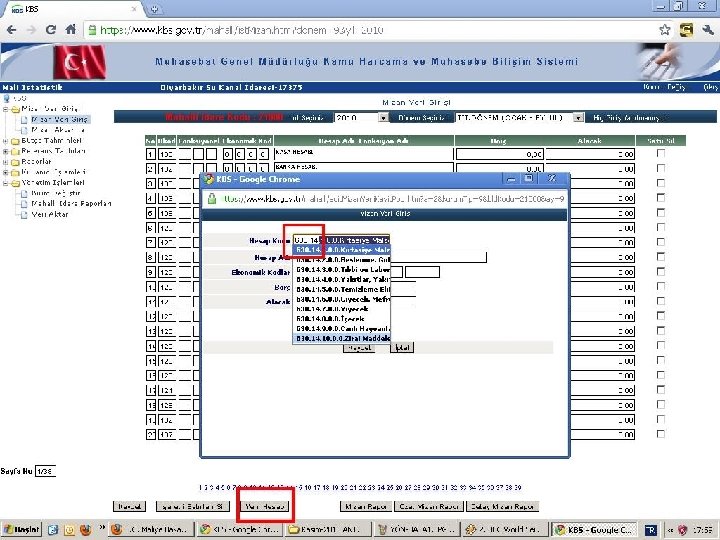Click the Borç field of Kasa Hesabı row
The width and height of the screenshot is (720, 540).
point(500,154)
